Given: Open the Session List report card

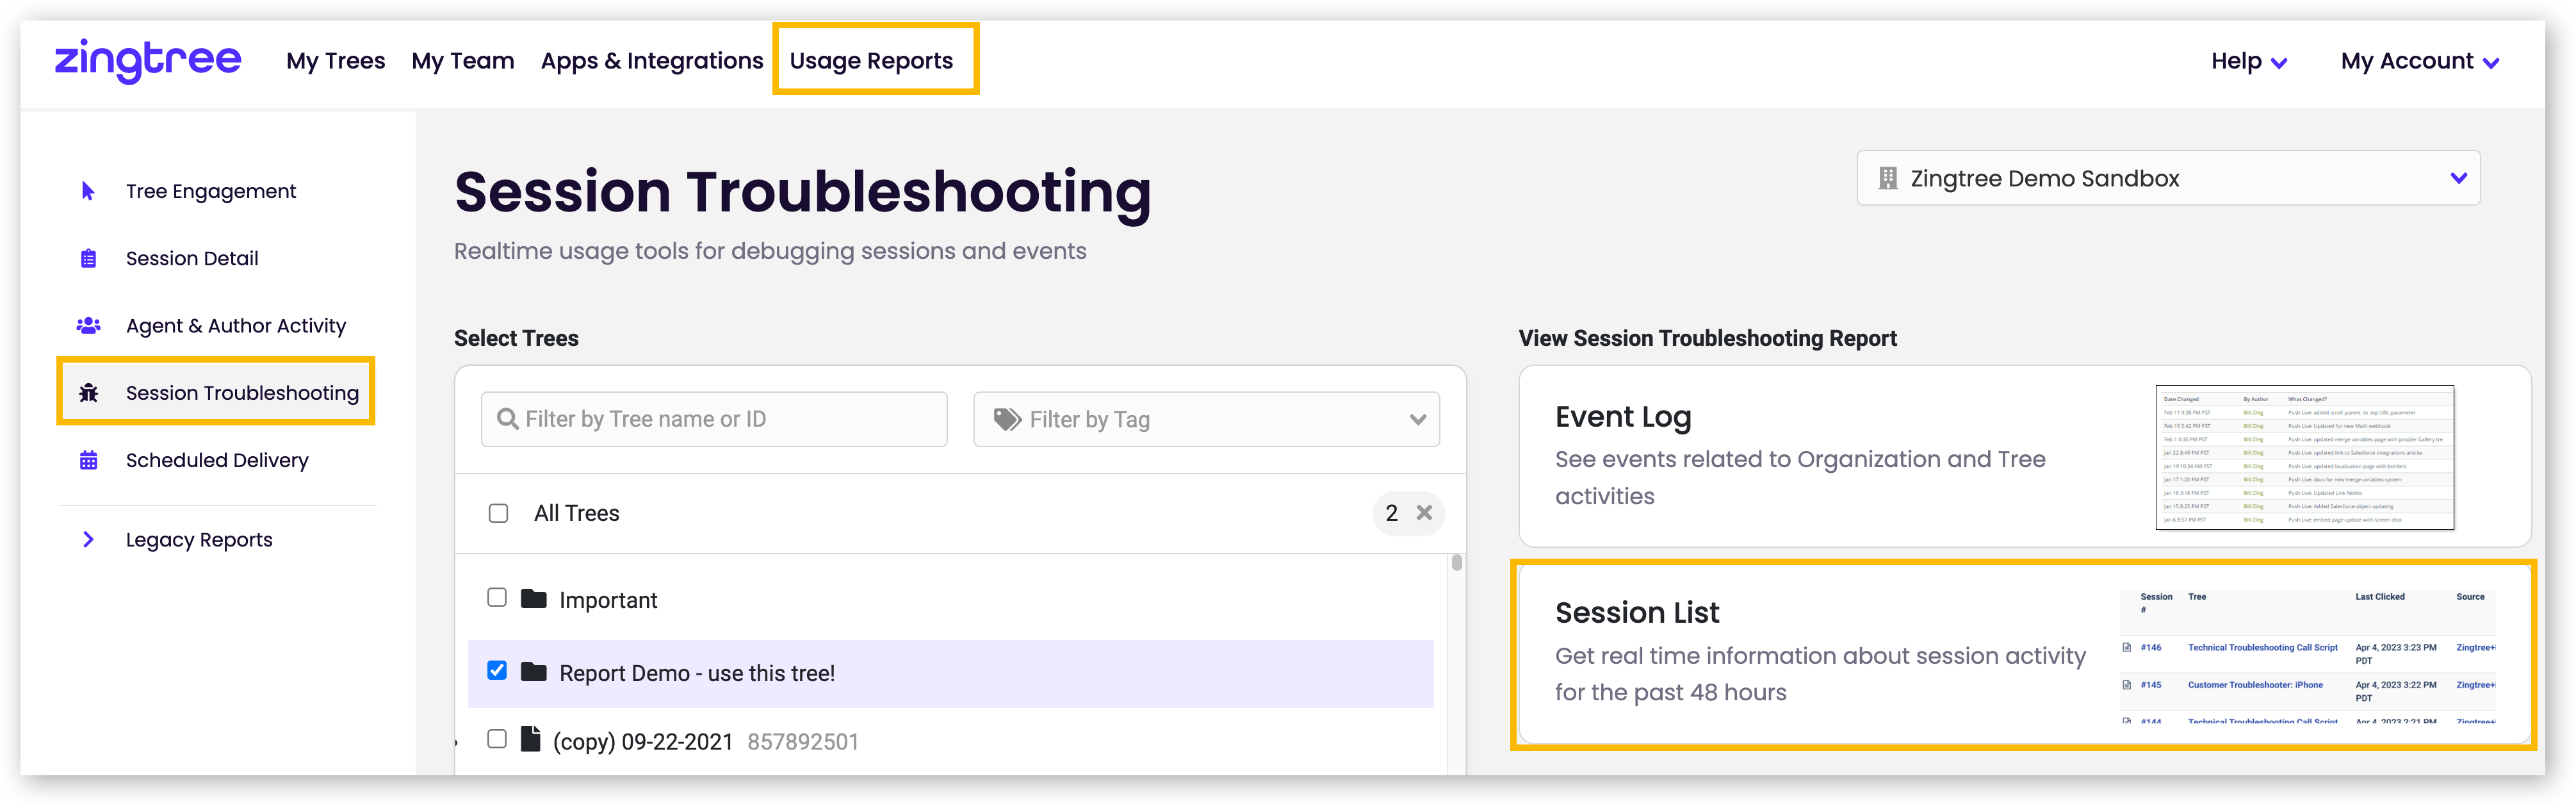Looking at the screenshot, I should pos(2024,655).
